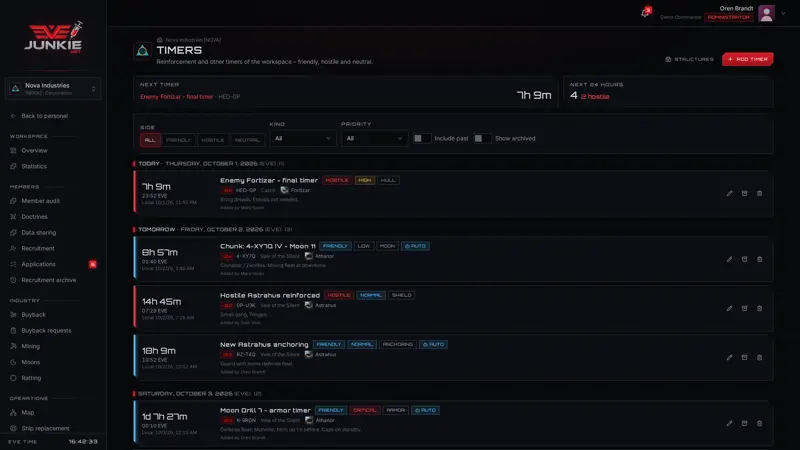The image size is (800, 450).
Task: Click the Moon Drill 7 - armor timer title
Action: (265, 410)
